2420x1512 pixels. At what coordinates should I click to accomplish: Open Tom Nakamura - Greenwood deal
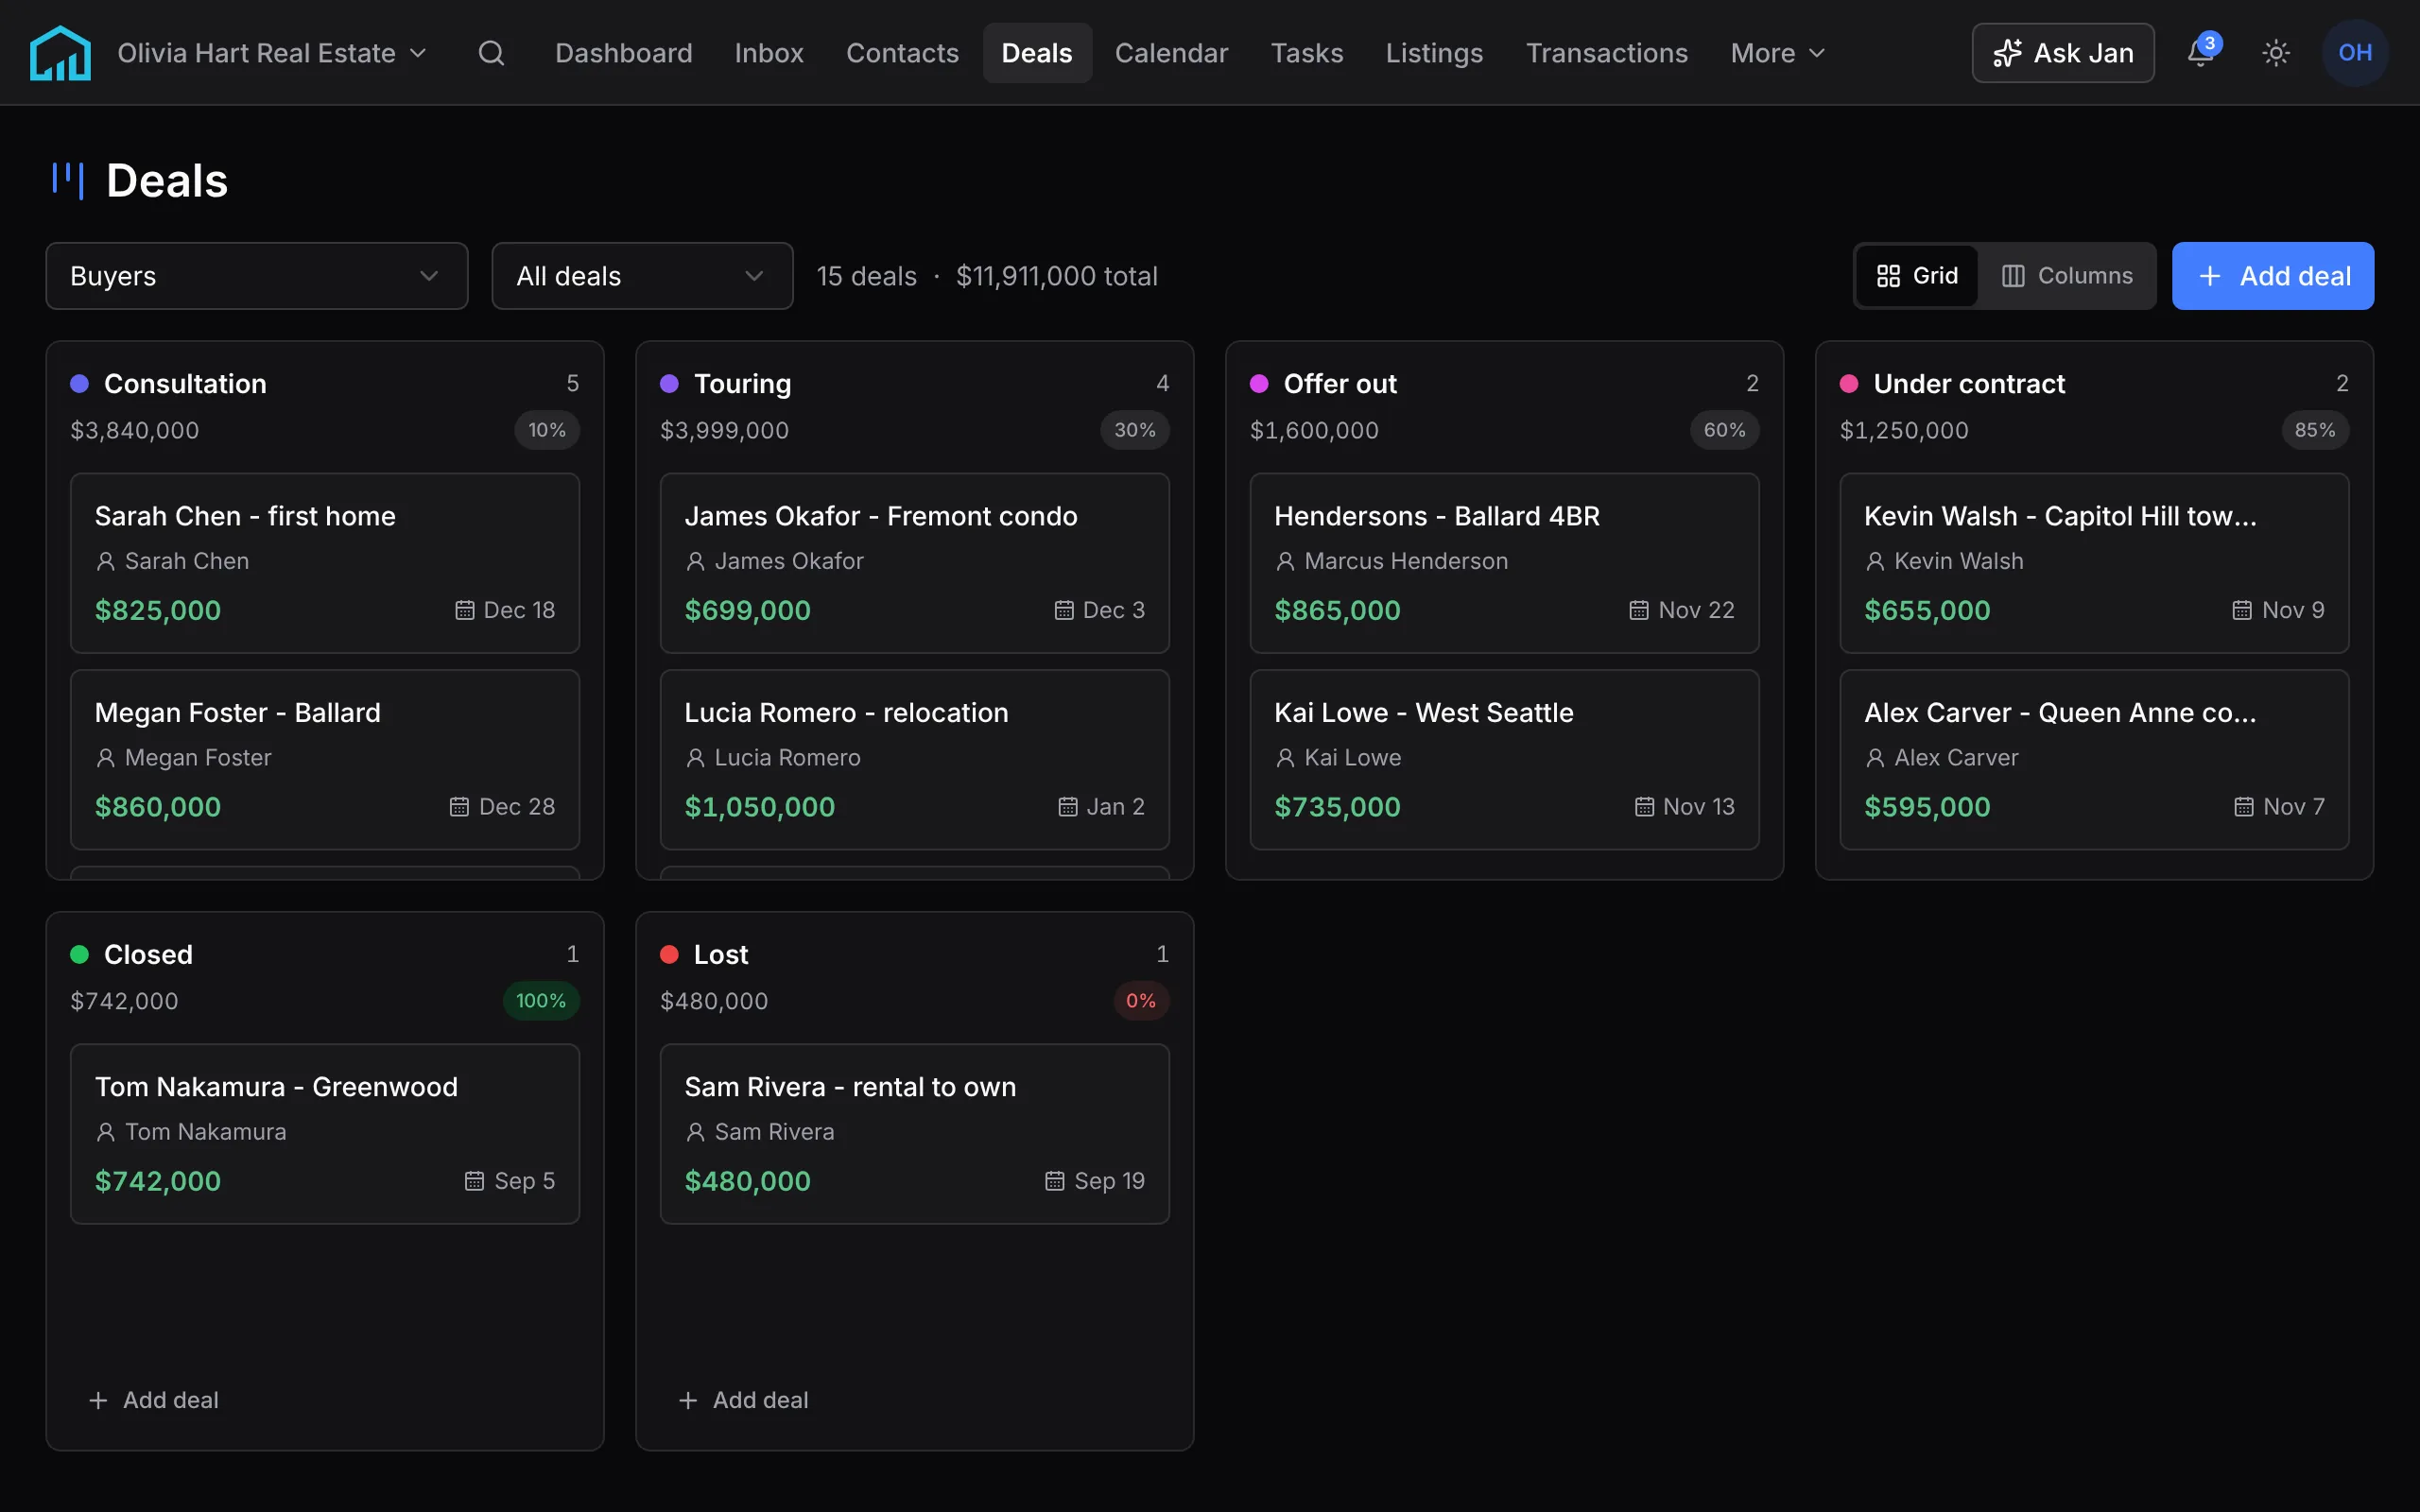coord(325,1134)
